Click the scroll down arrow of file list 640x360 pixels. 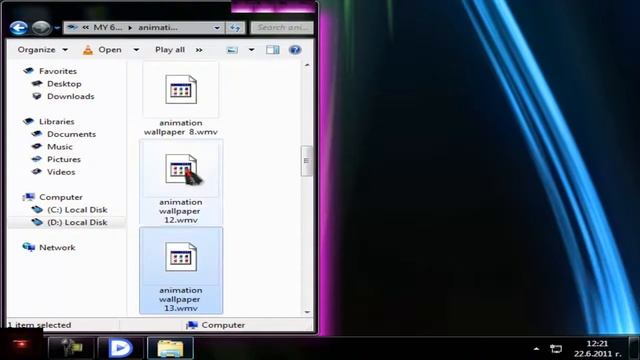pyautogui.click(x=307, y=312)
